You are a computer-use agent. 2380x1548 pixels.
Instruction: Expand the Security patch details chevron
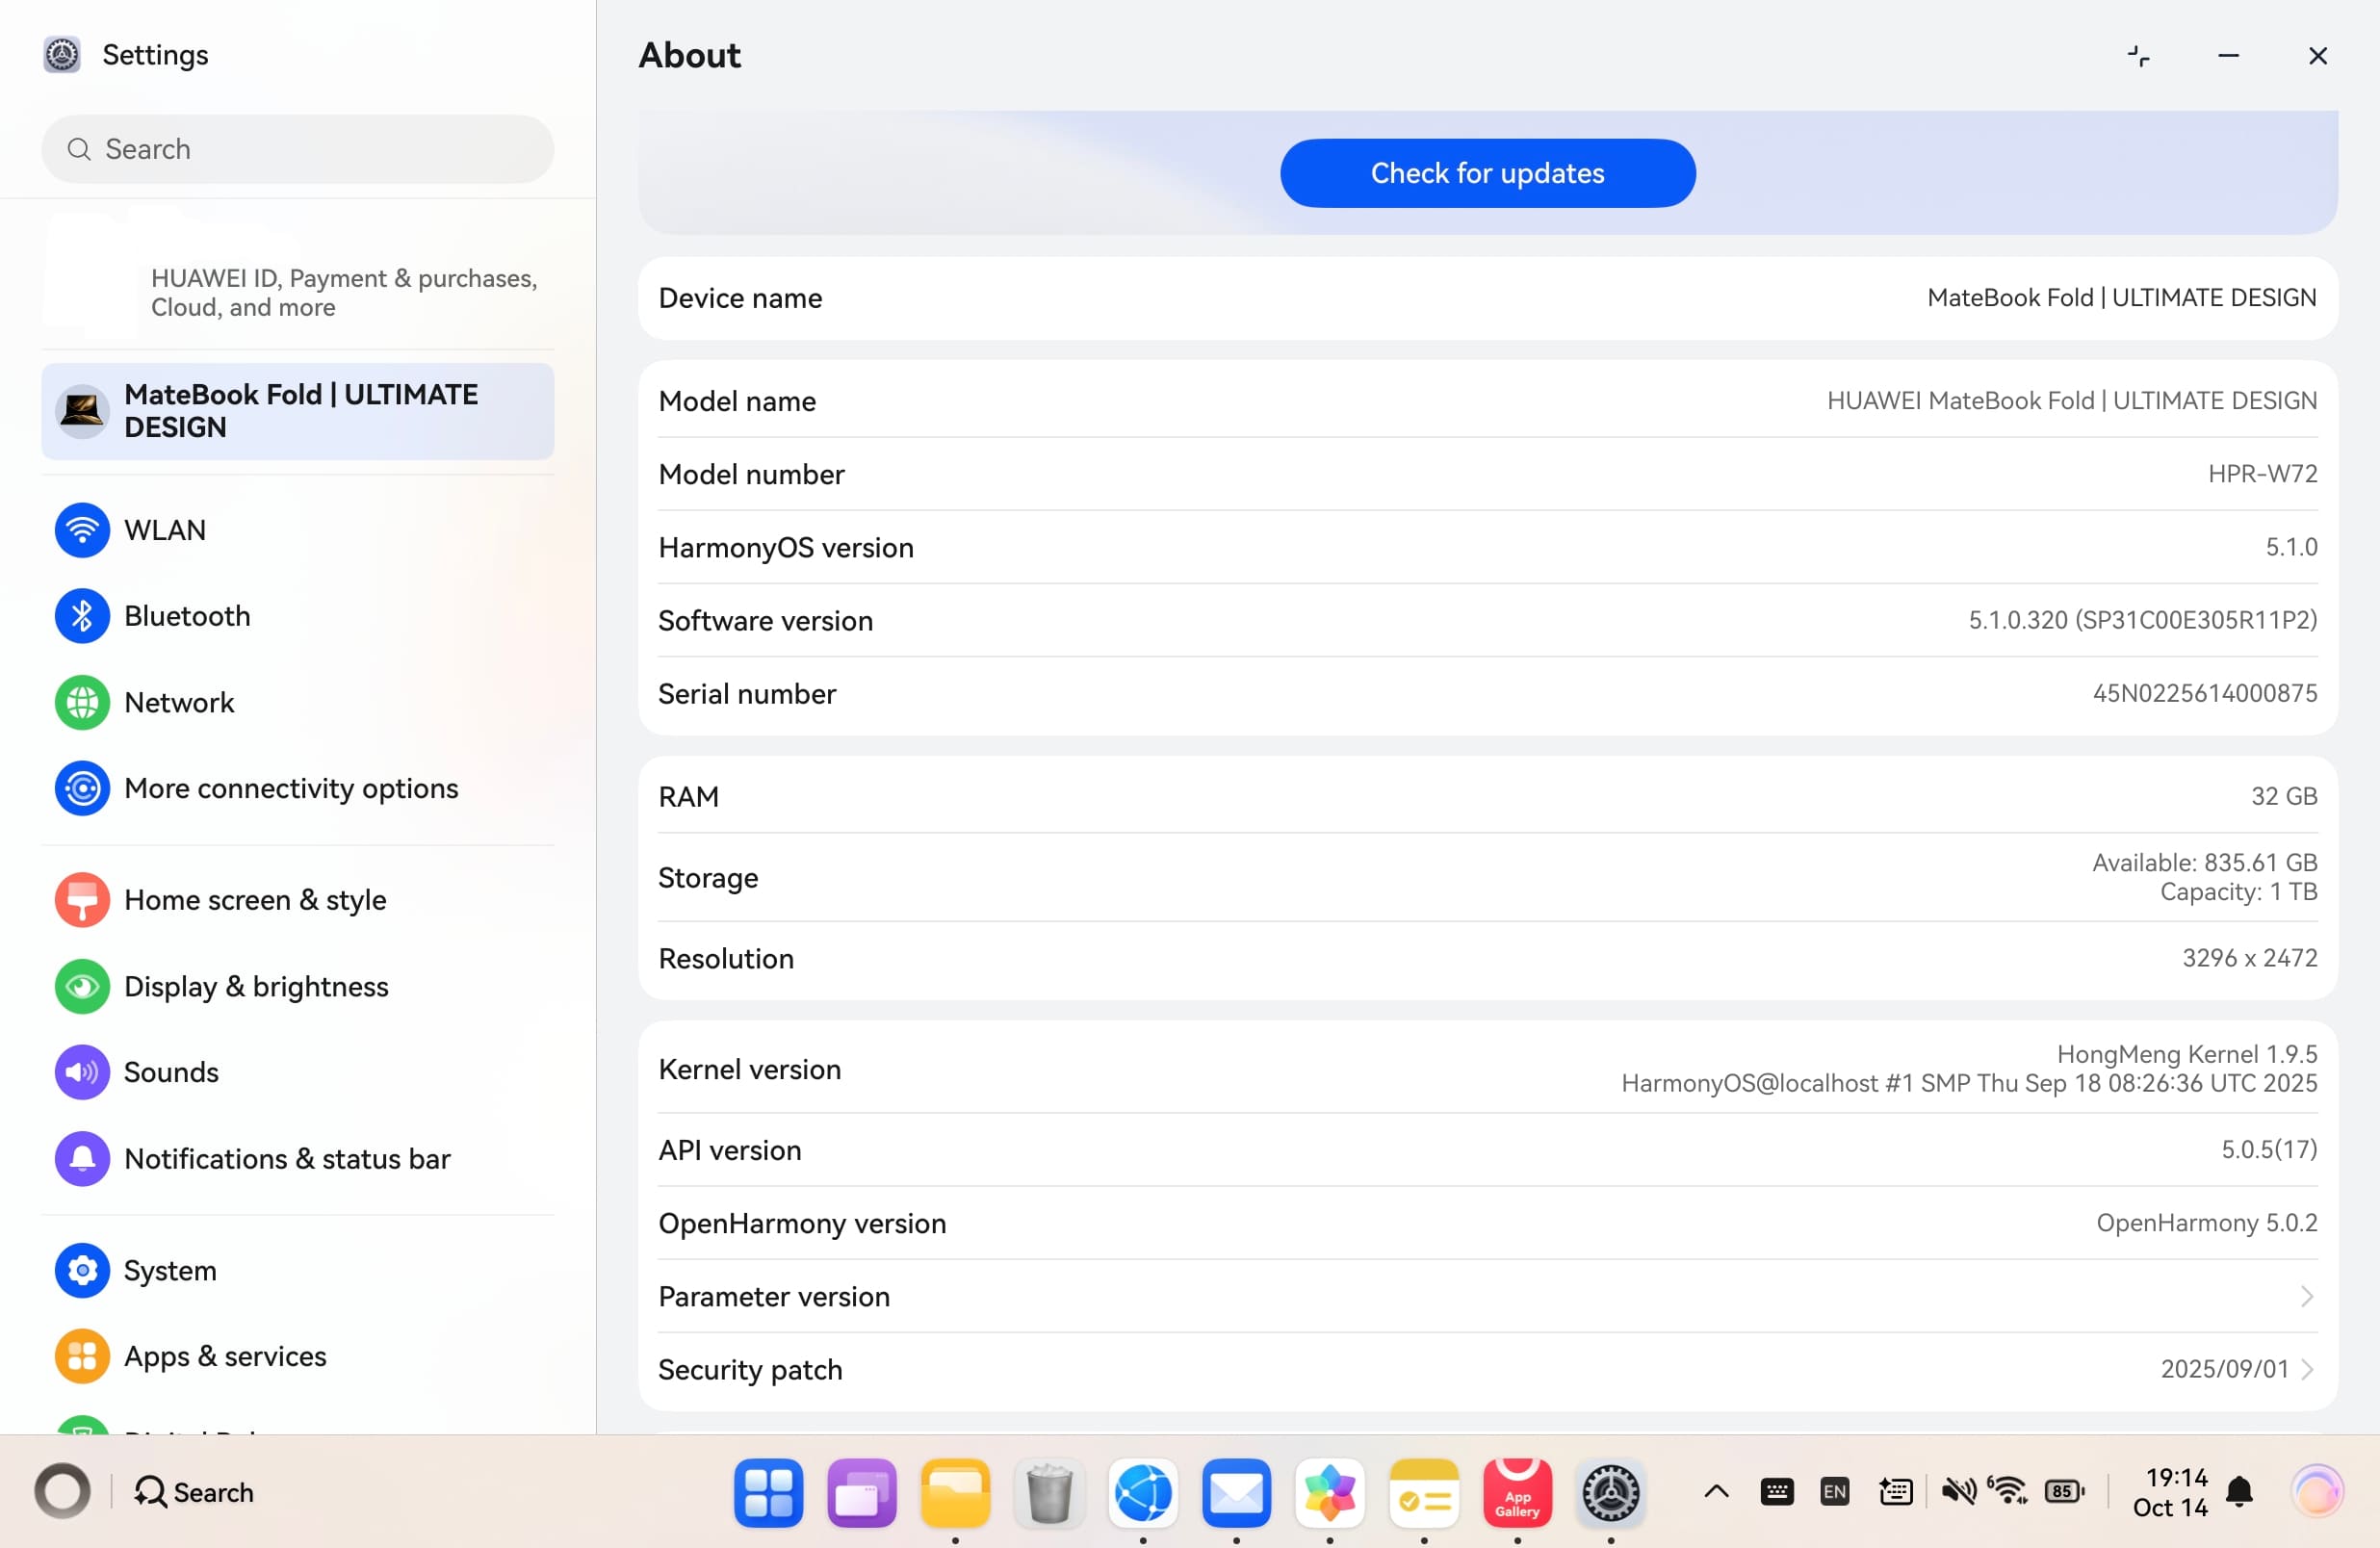pos(2306,1369)
